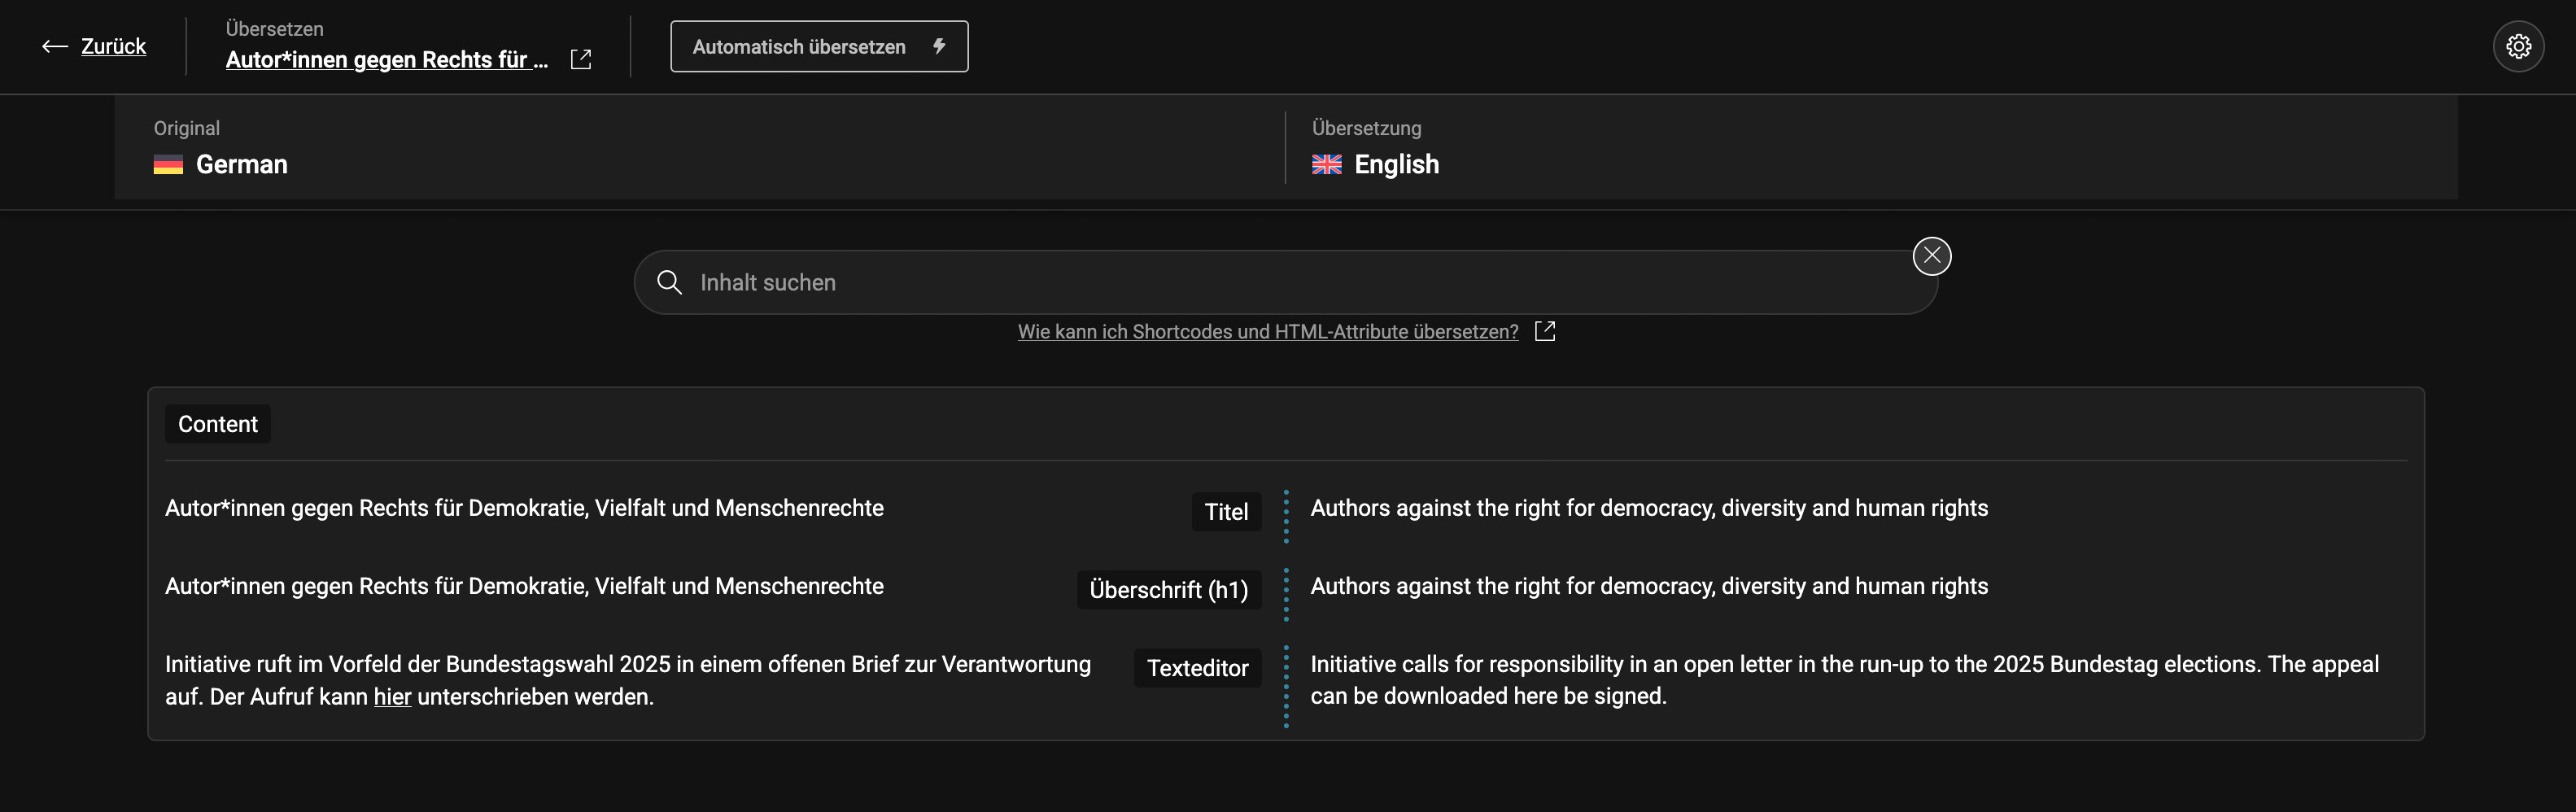Go back via the Zurück link
Viewport: 2576px width, 812px height.
(x=113, y=47)
